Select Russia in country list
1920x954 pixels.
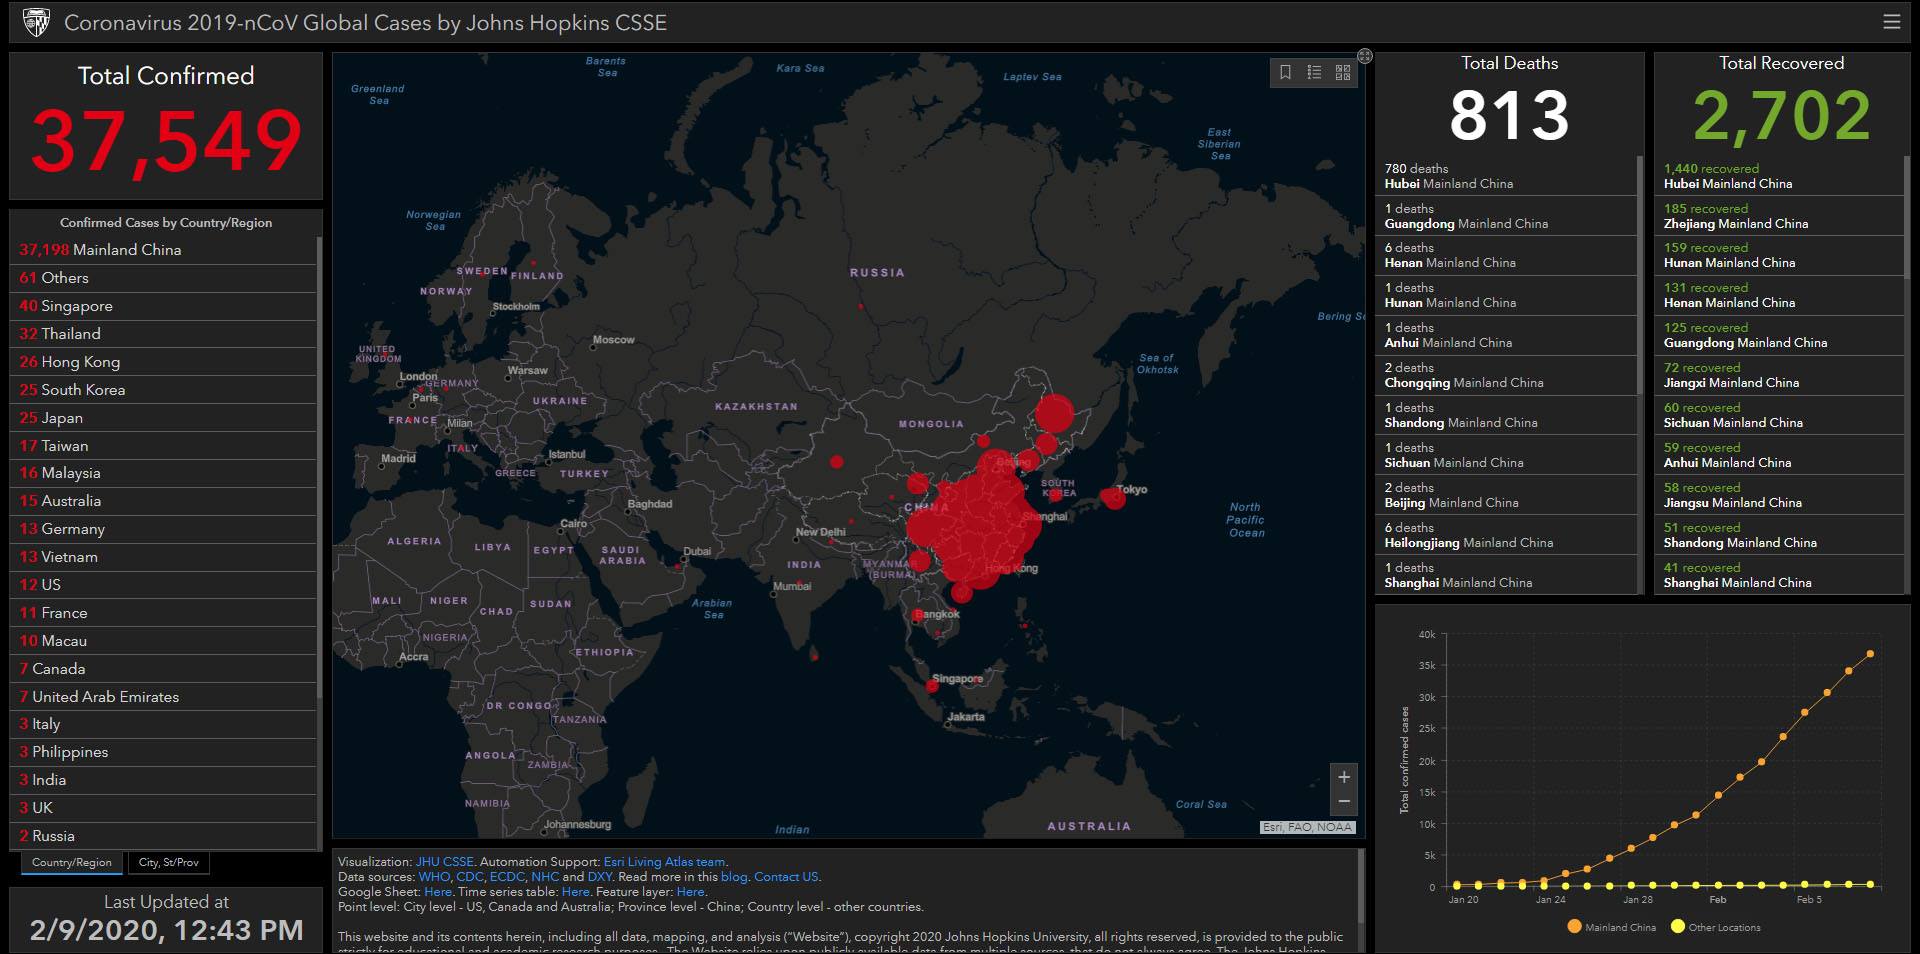point(163,836)
